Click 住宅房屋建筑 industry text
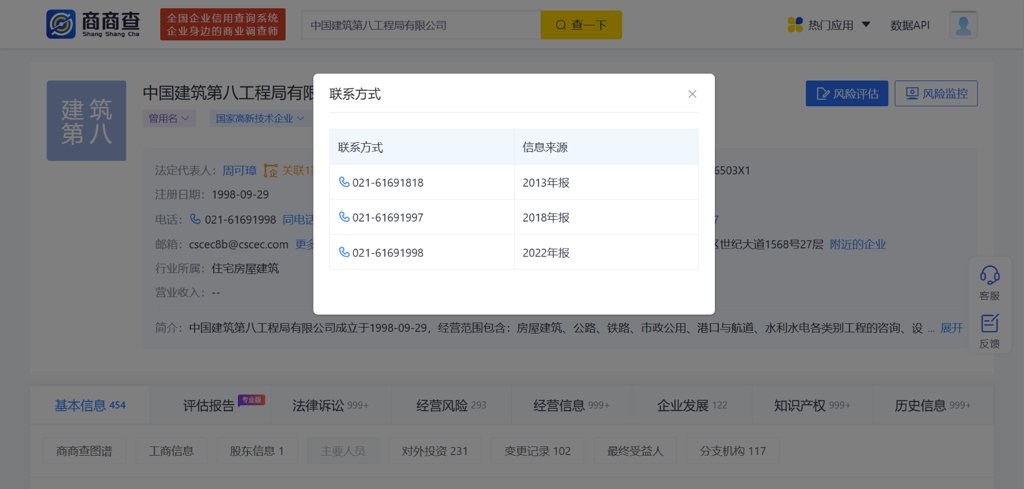This screenshot has width=1024, height=489. pos(245,268)
